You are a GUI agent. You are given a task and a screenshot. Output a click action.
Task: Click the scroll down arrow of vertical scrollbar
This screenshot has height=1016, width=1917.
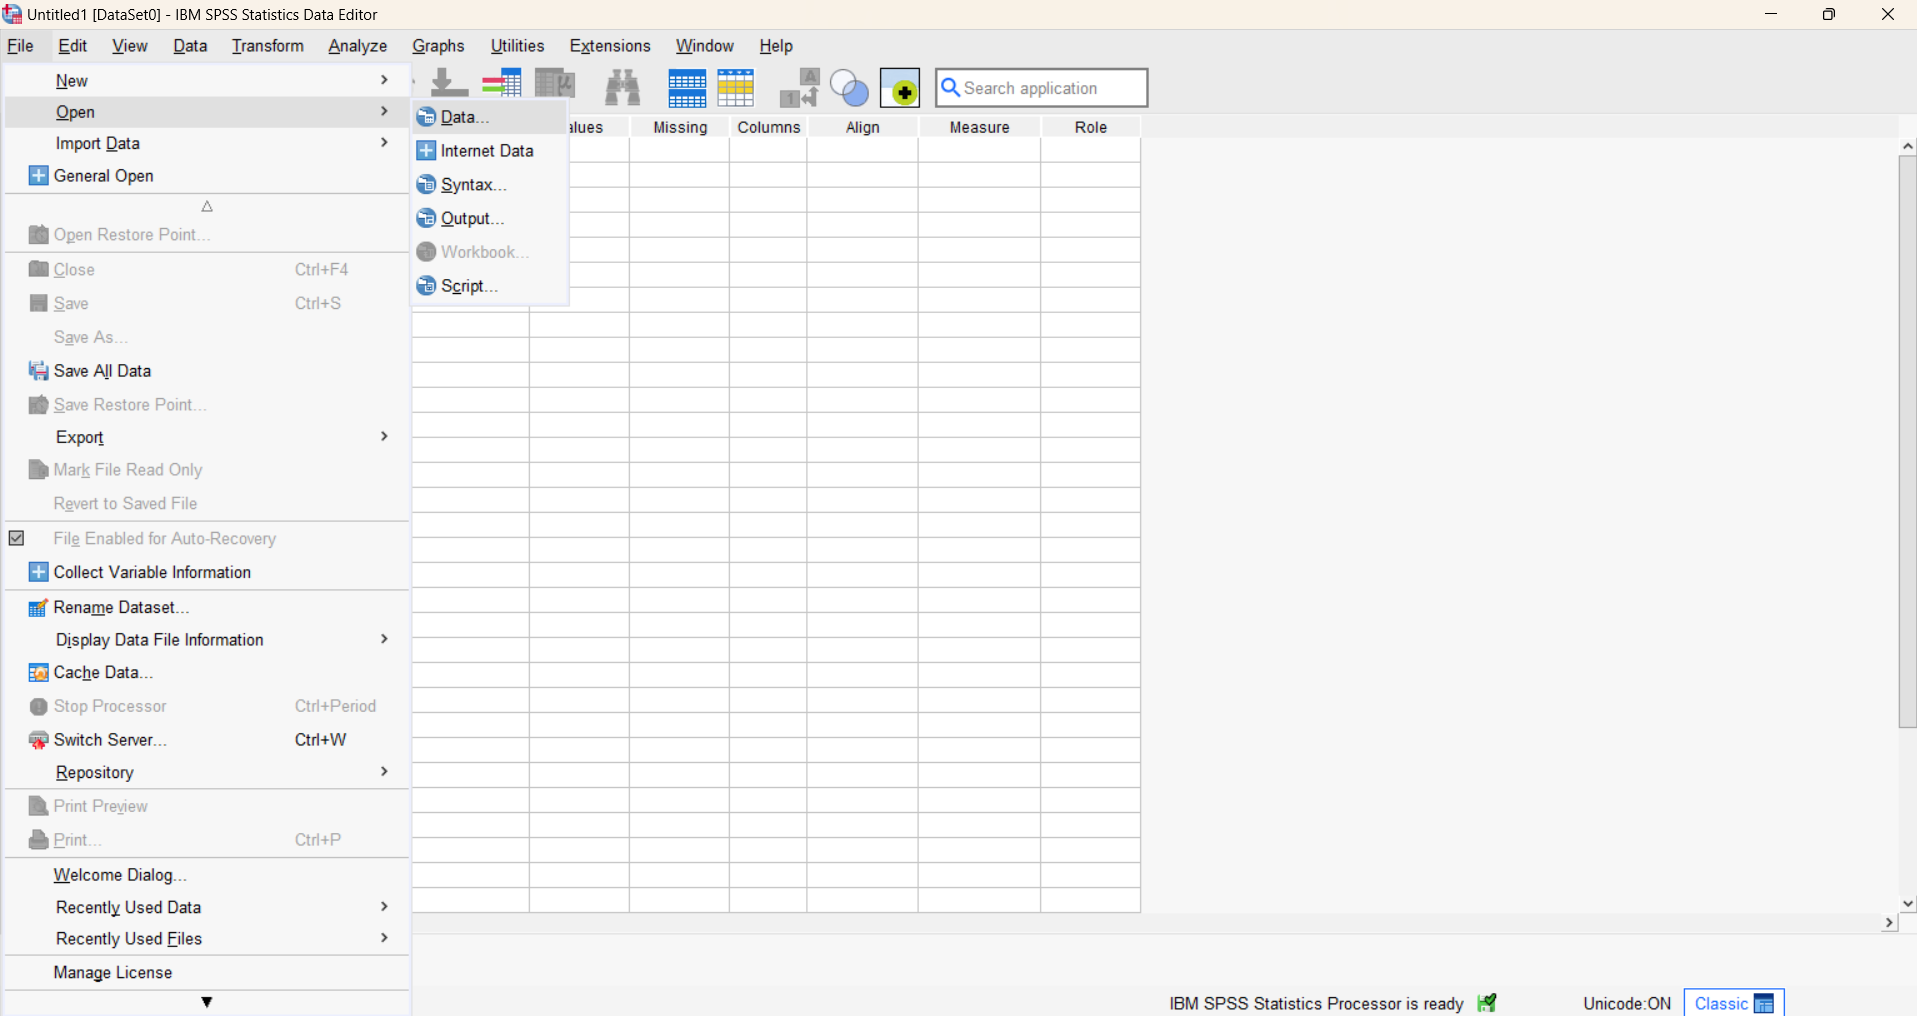point(1908,904)
